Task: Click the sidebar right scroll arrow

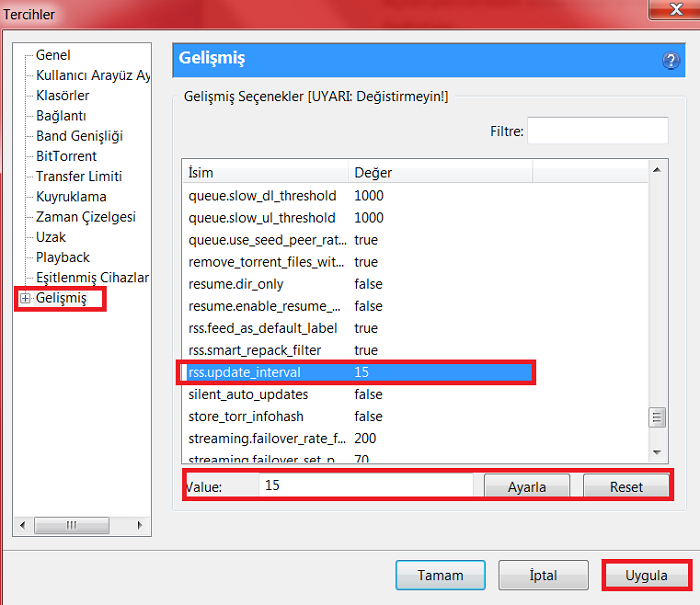Action: (x=140, y=525)
